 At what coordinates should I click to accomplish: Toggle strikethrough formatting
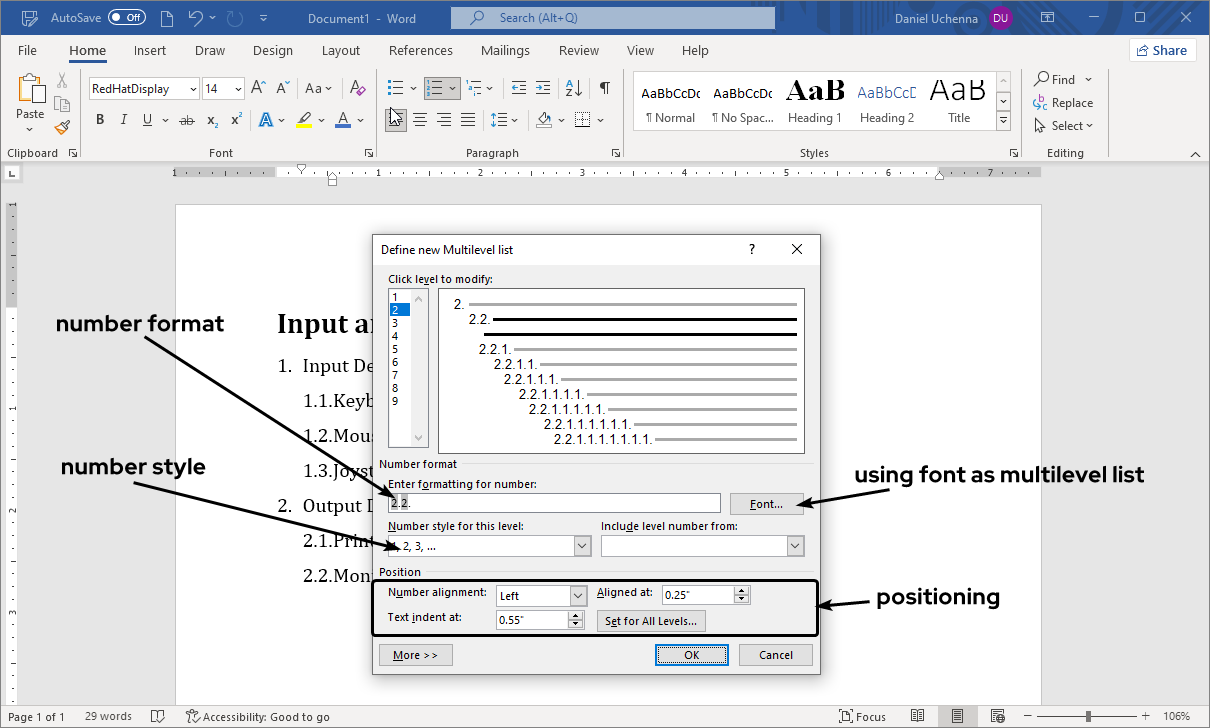pyautogui.click(x=186, y=120)
